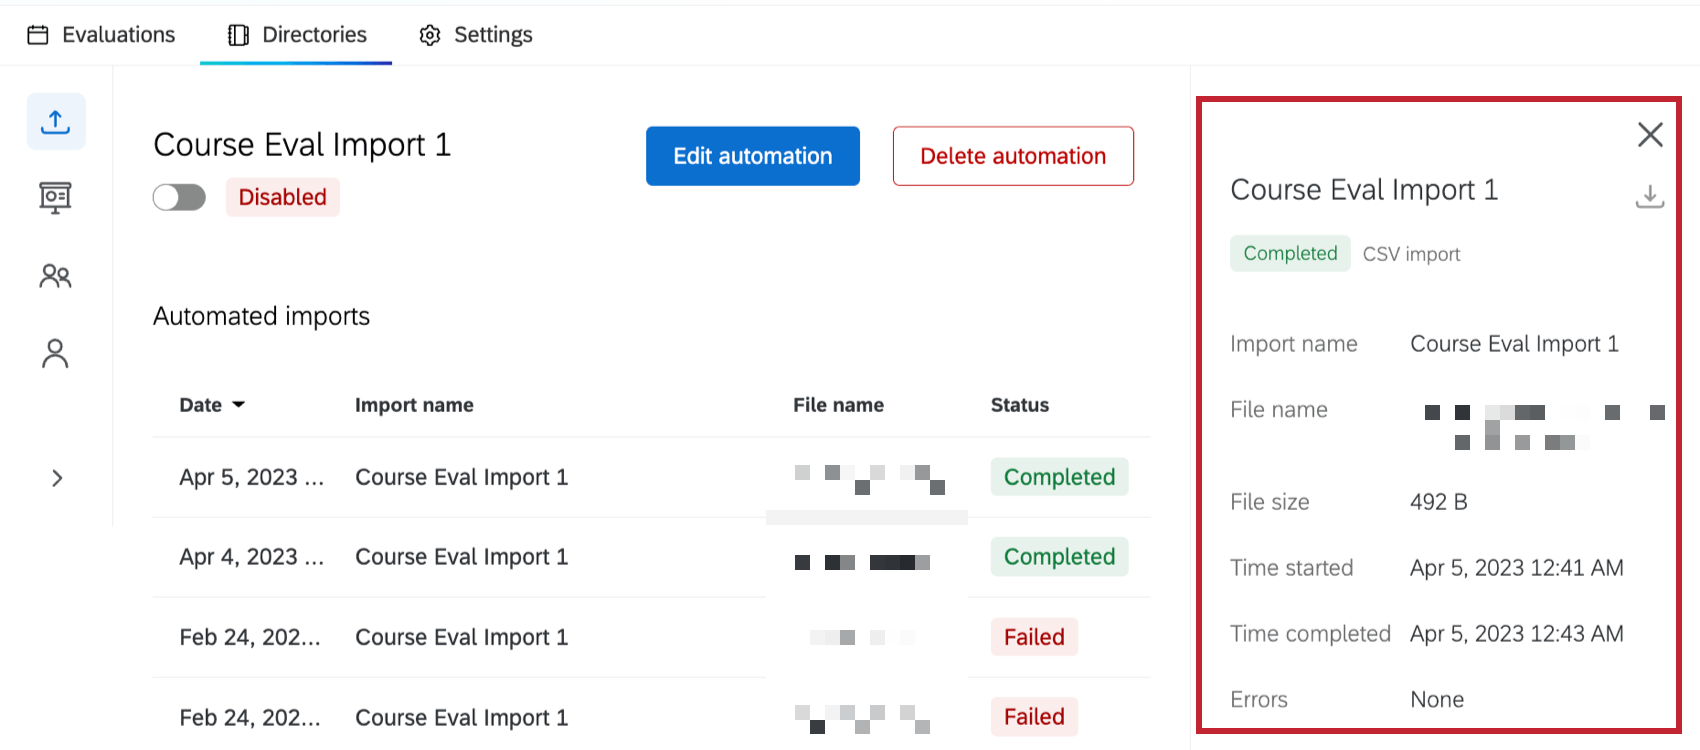
Task: Open the Settings gear icon
Action: point(429,33)
